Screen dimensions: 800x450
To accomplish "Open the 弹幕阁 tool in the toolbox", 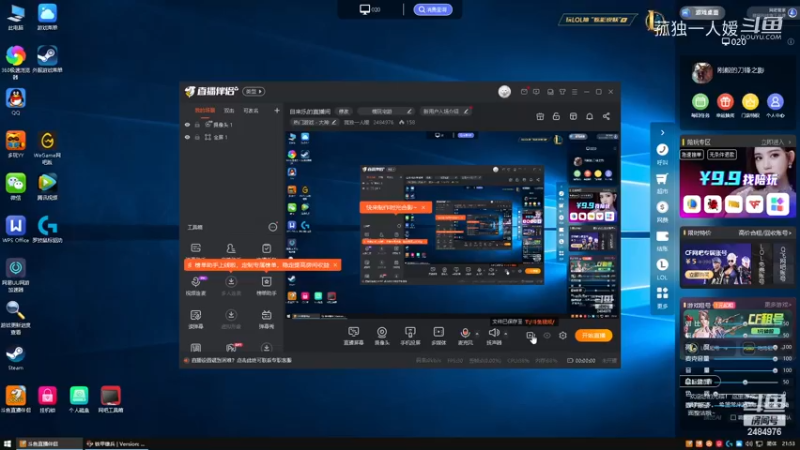I will point(266,319).
